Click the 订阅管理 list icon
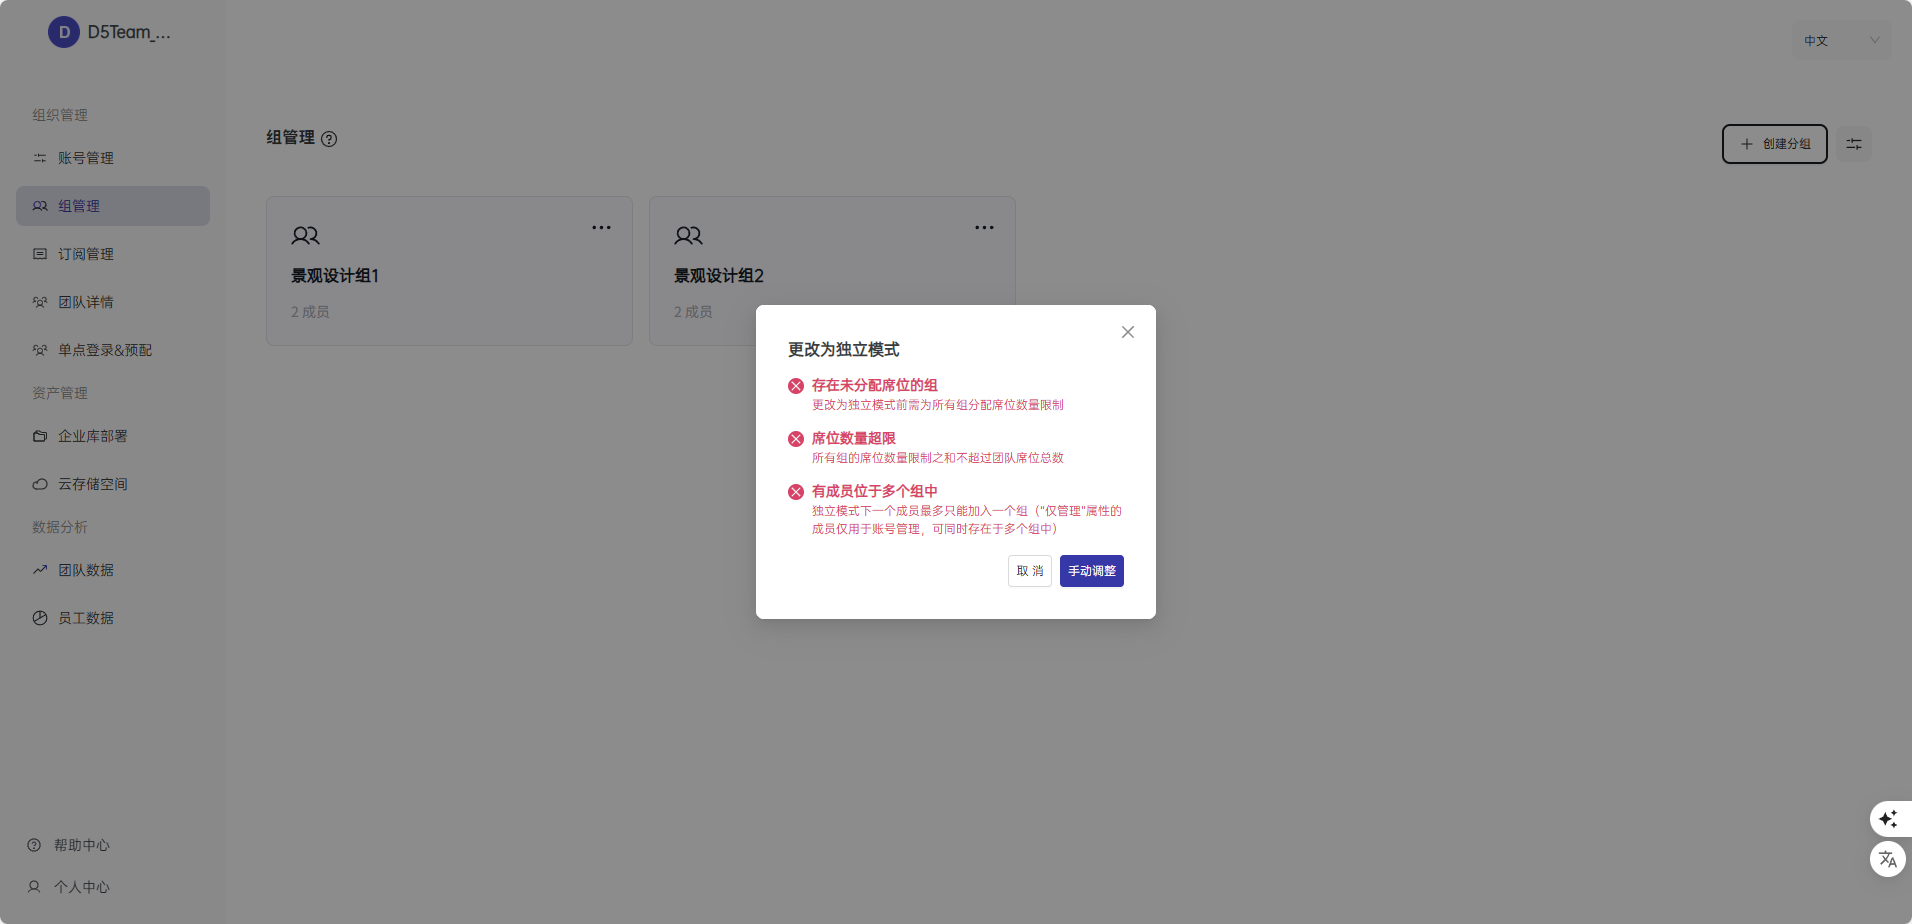Viewport: 1912px width, 924px height. click(40, 254)
